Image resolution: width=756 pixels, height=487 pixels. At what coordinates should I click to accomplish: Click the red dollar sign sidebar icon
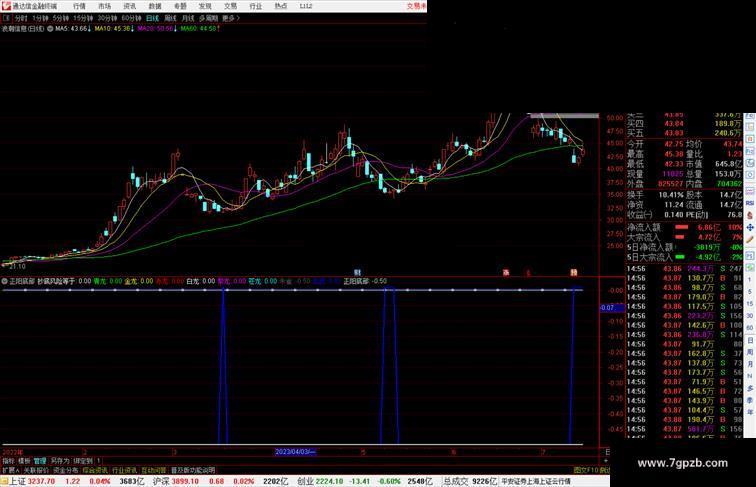click(750, 215)
